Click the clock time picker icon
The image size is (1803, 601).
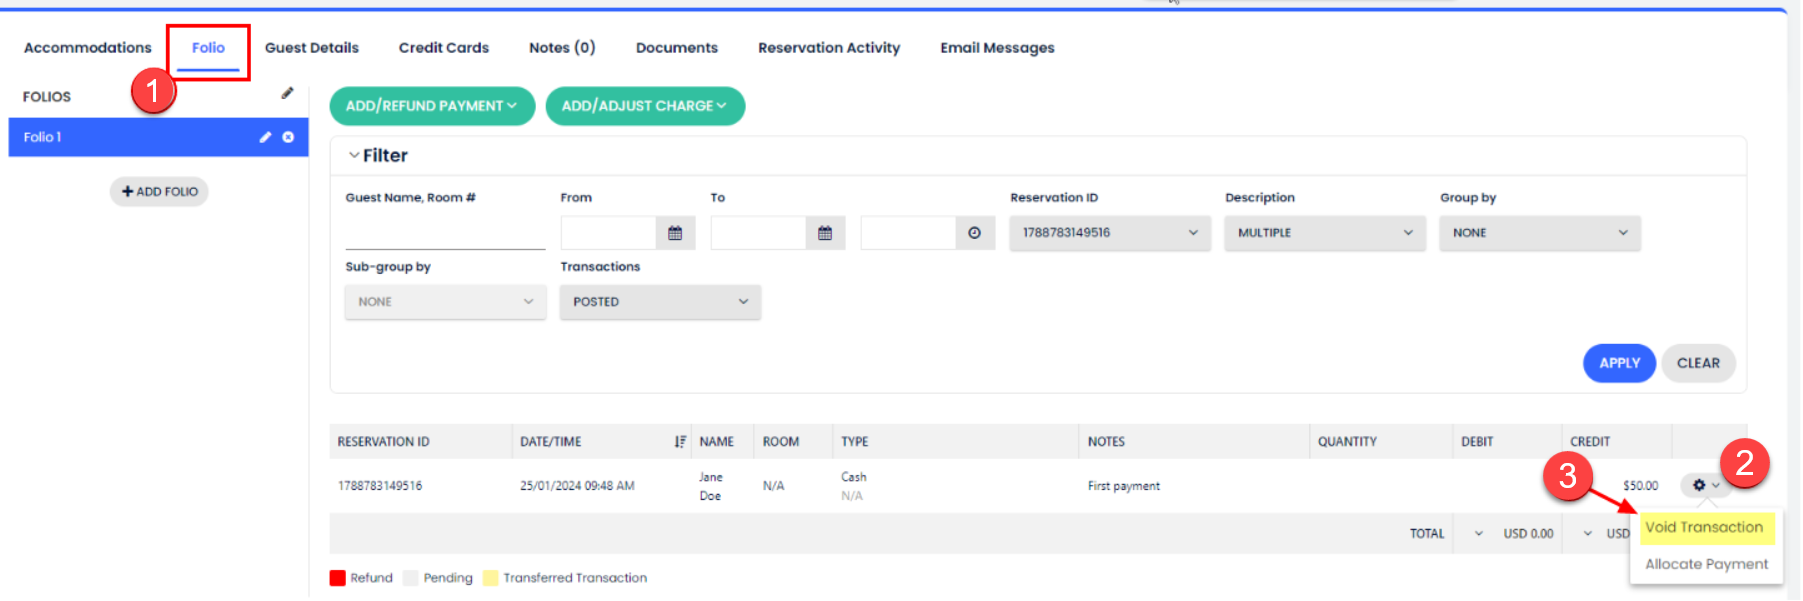(x=974, y=233)
